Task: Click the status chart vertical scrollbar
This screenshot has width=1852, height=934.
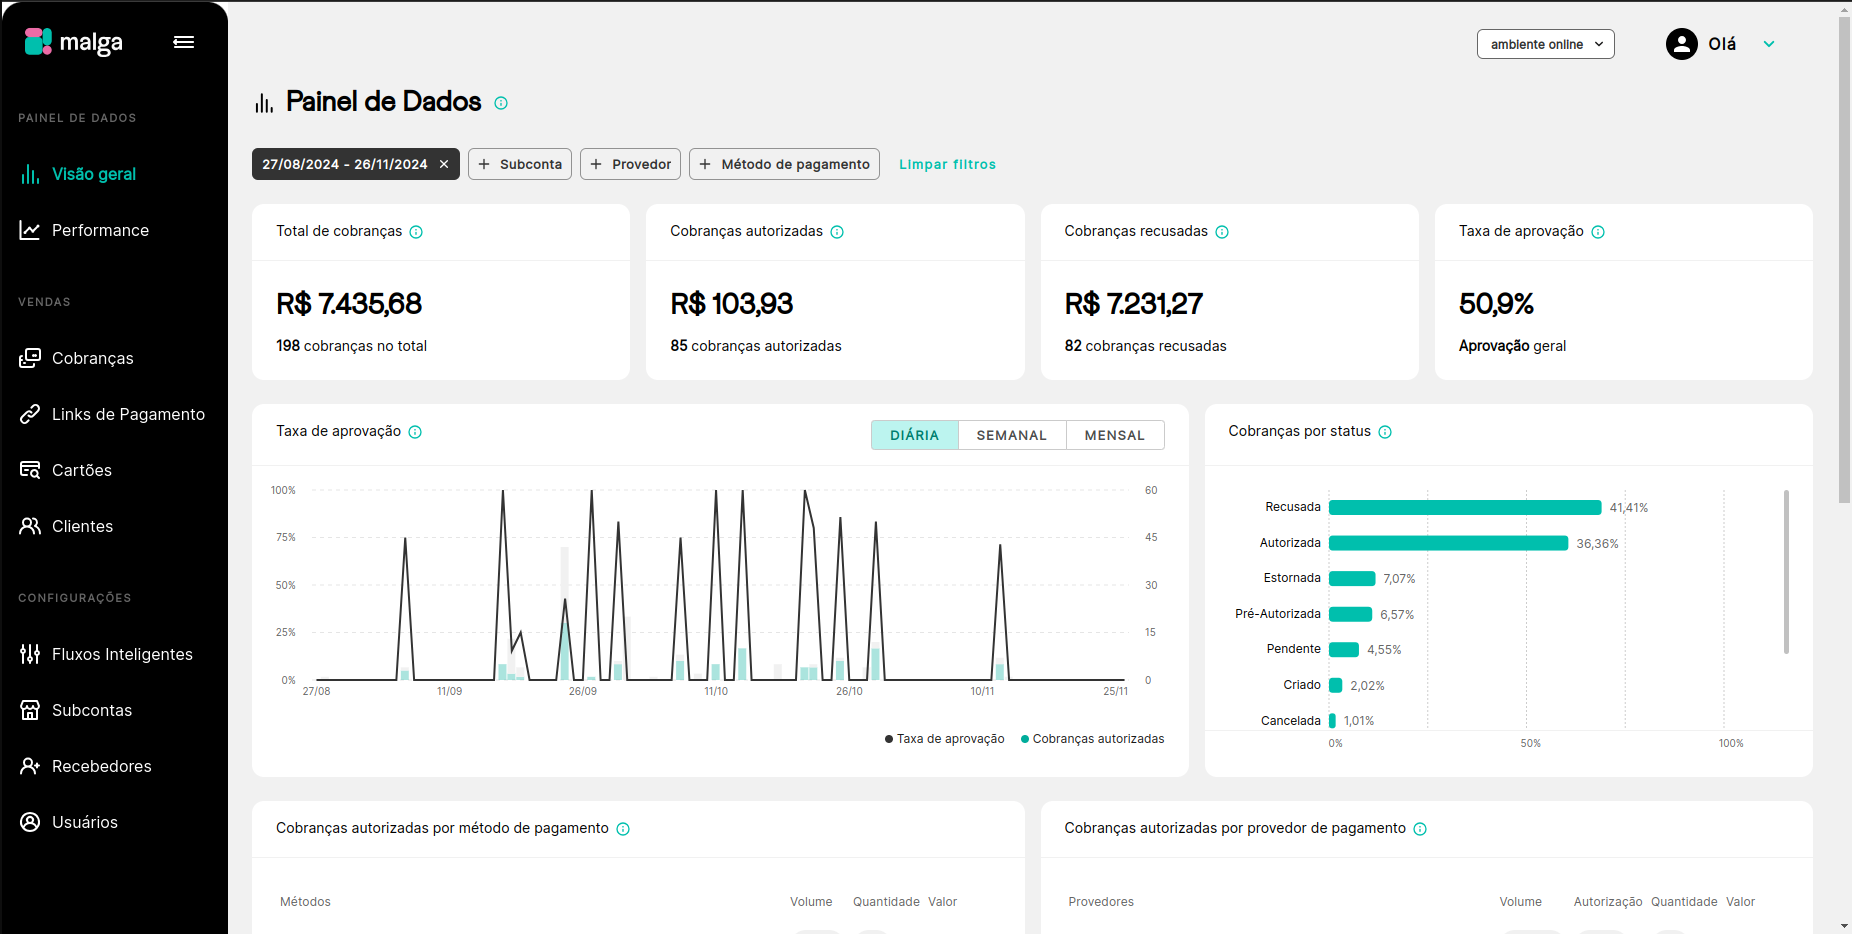Action: coord(1786,572)
